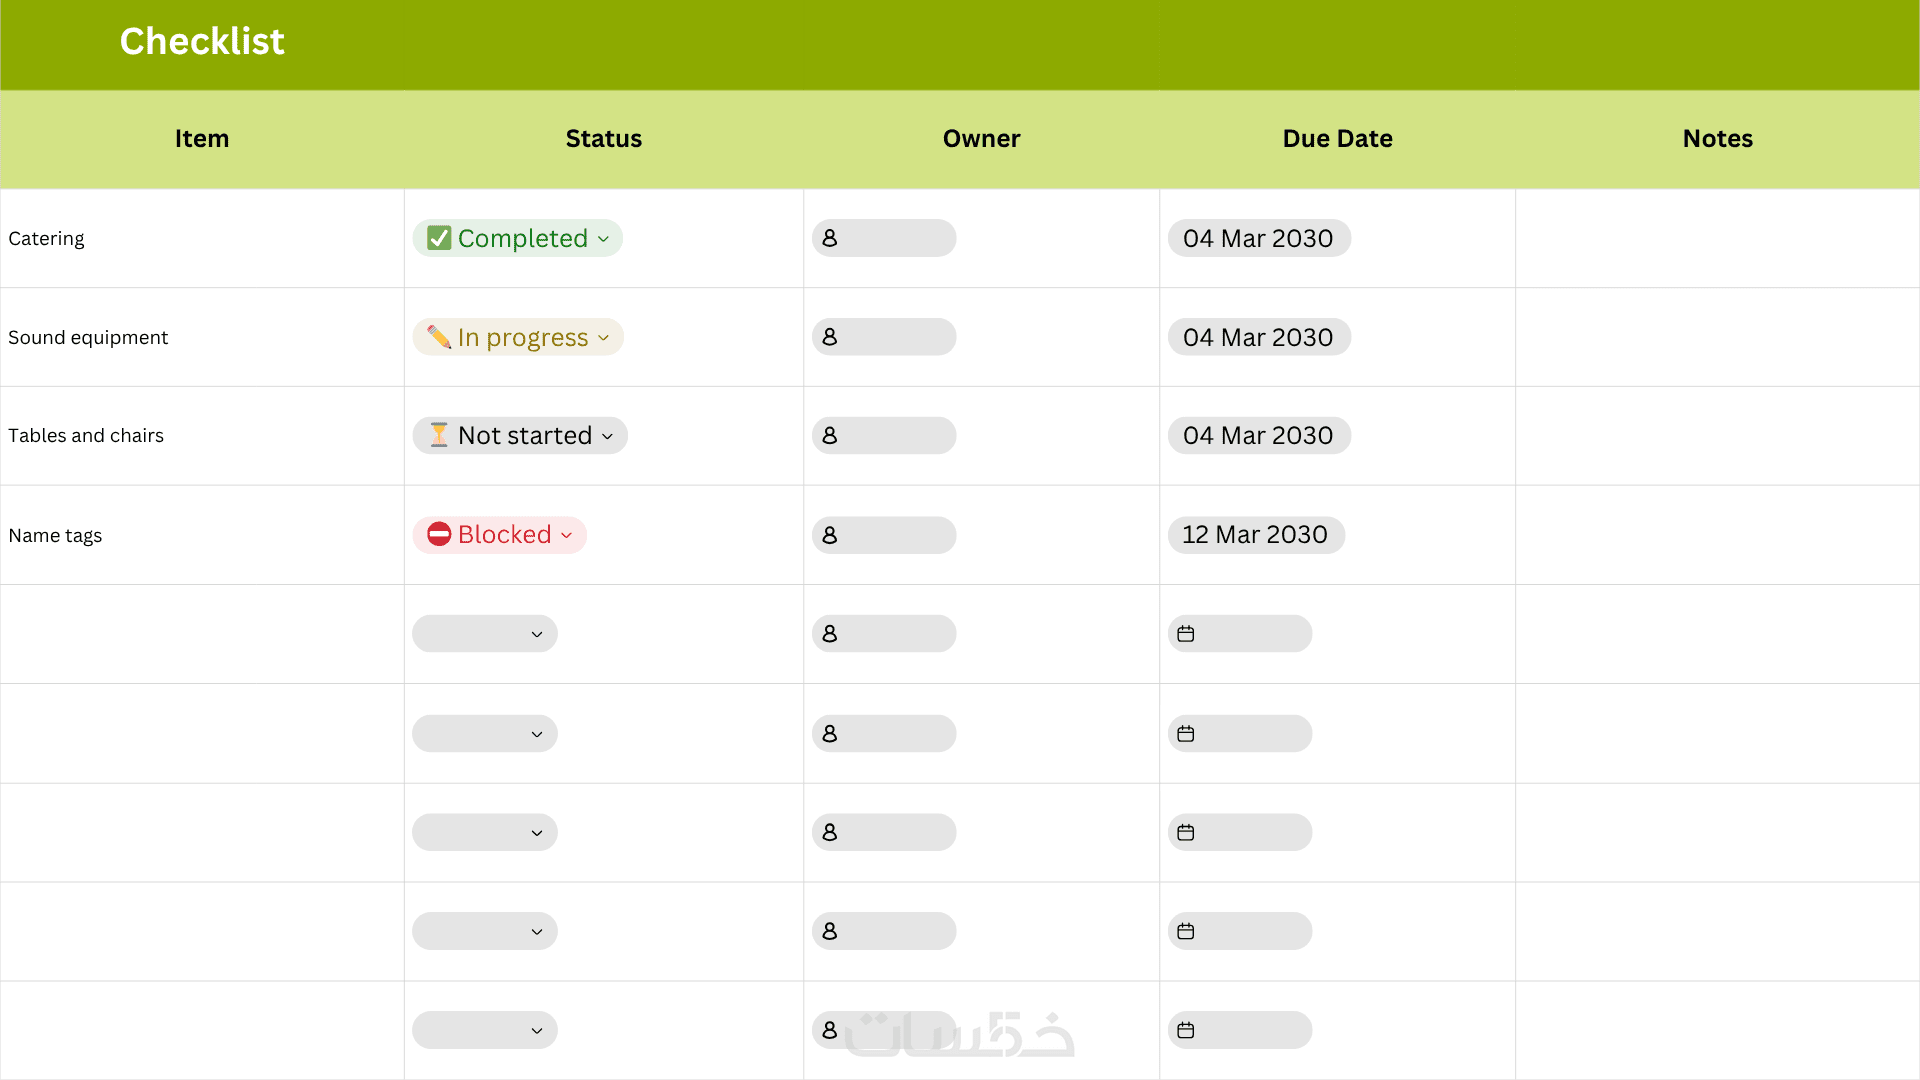
Task: Expand the Not started status dropdown
Action: coord(607,436)
